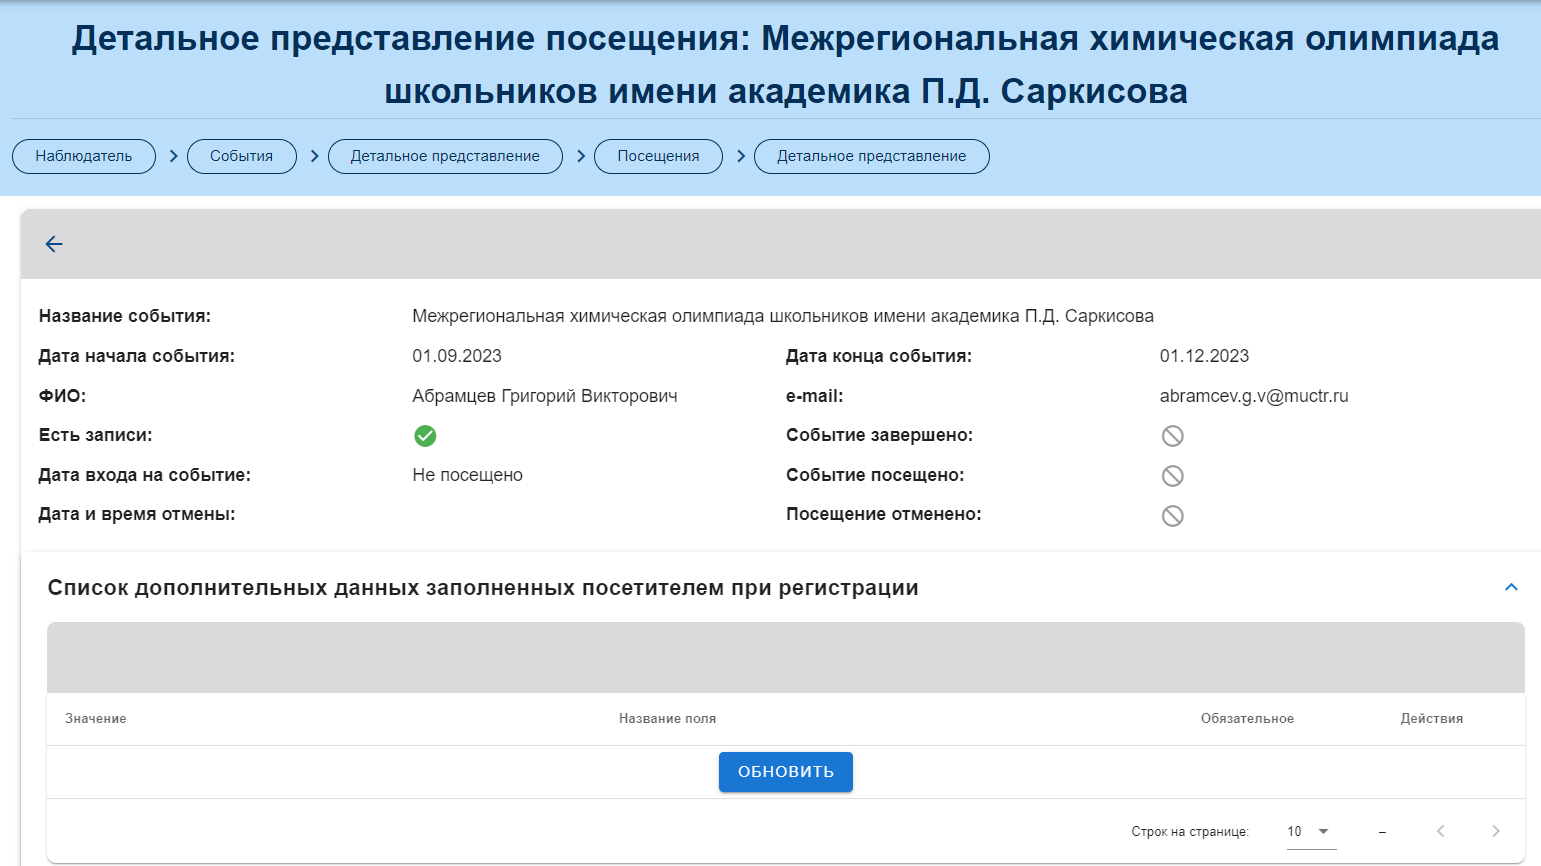The width and height of the screenshot is (1541, 866).
Task: Click the ОБНОВИТЬ button
Action: pos(786,772)
